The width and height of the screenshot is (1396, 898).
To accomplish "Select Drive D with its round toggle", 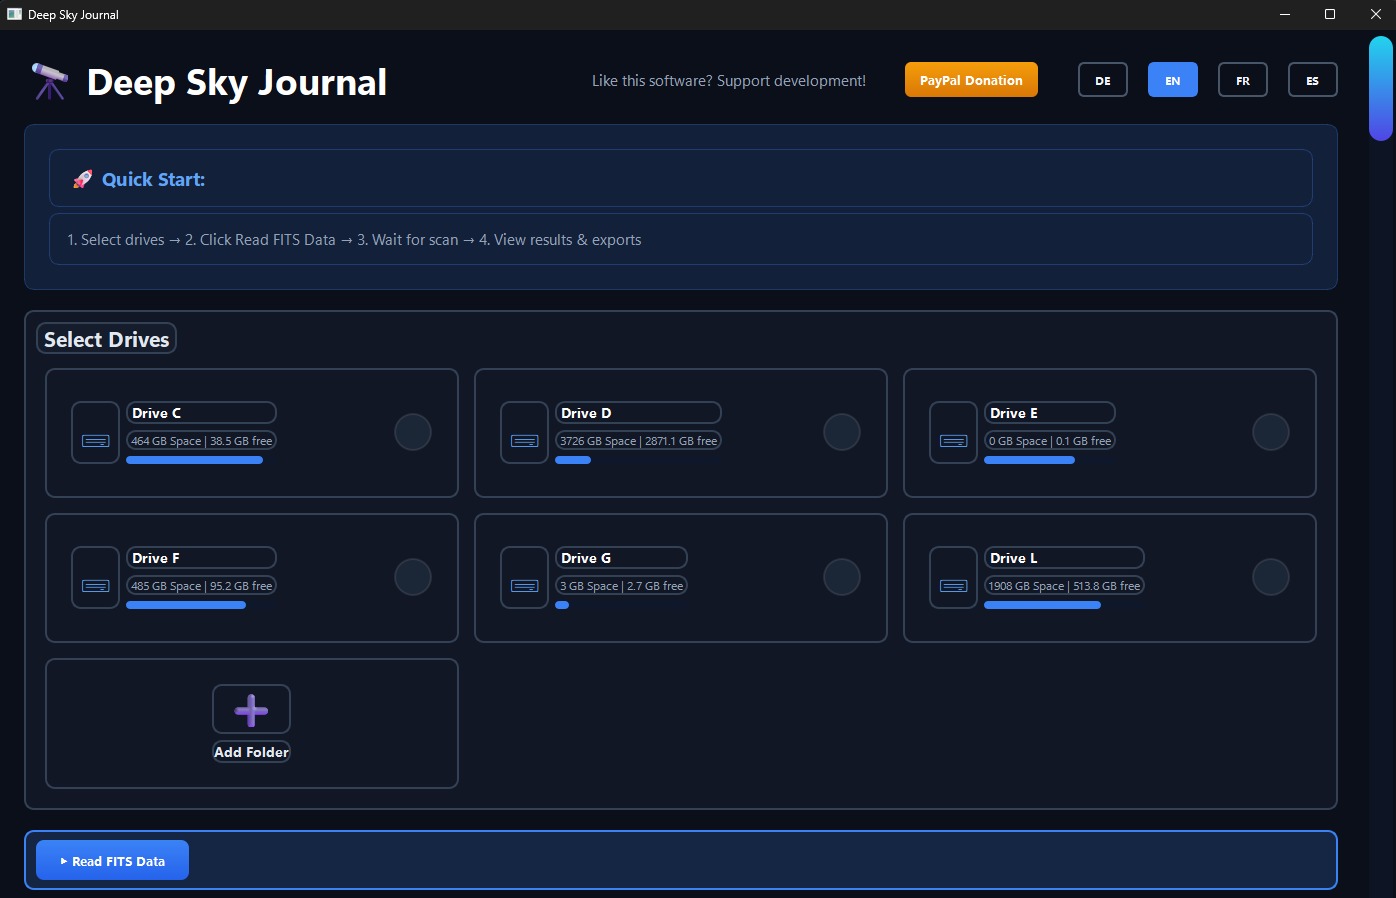I will (x=842, y=432).
